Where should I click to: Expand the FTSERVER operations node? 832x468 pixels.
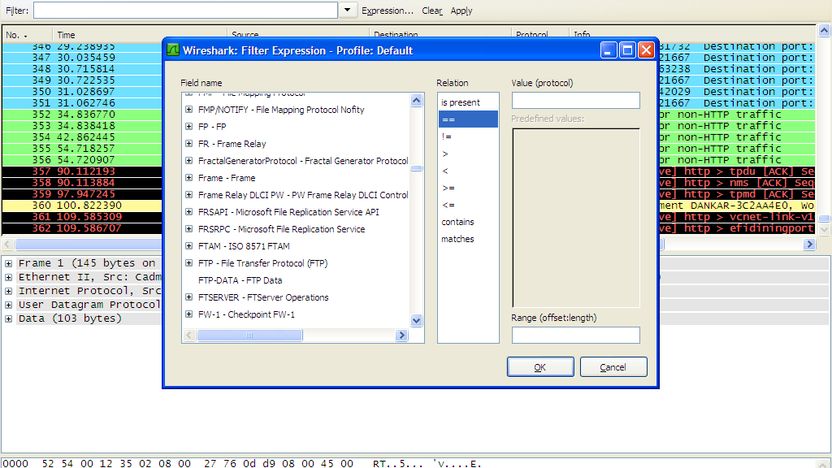click(188, 297)
